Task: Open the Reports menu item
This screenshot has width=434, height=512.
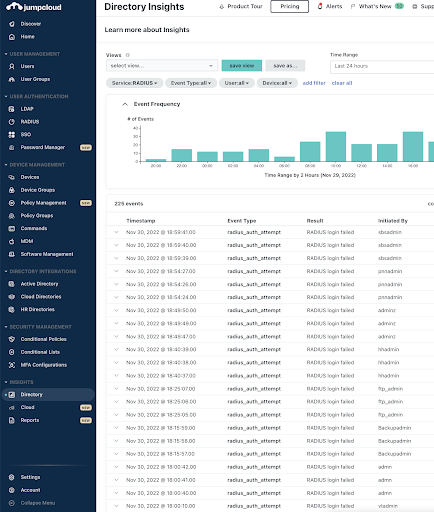Action: (x=30, y=420)
